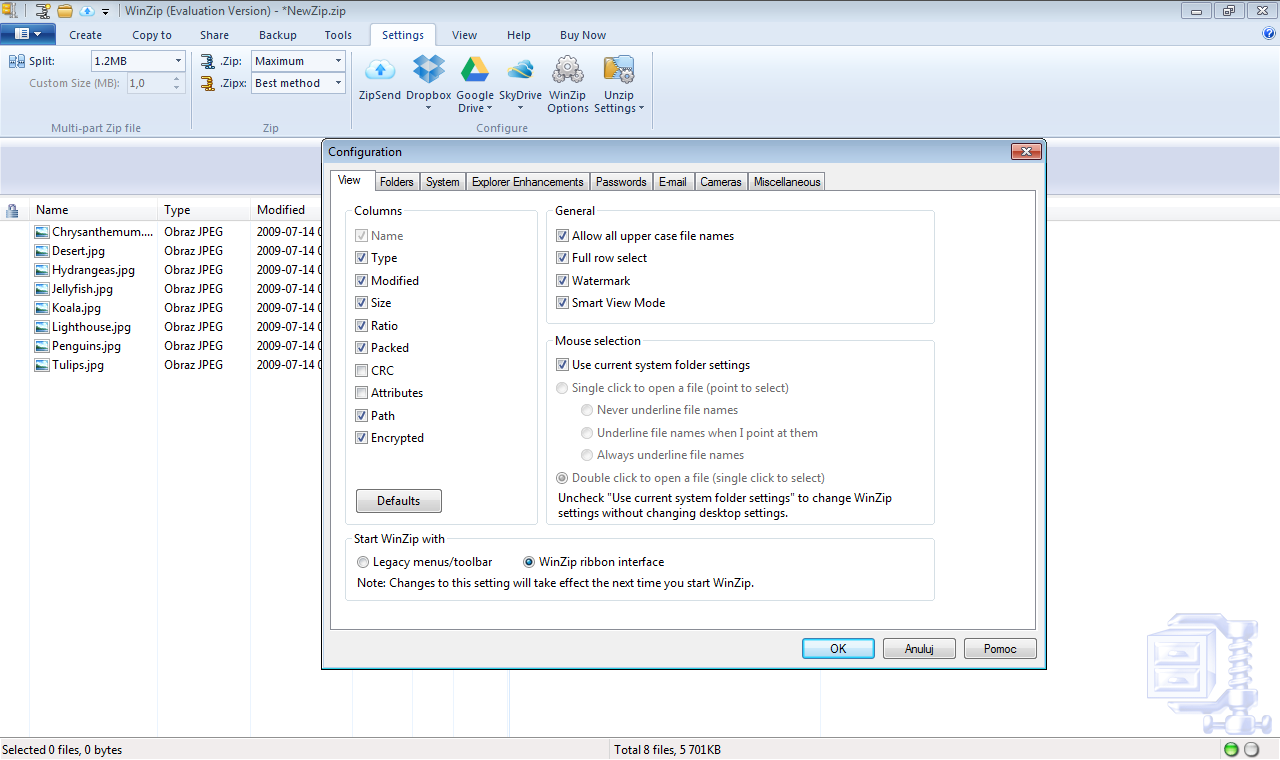This screenshot has height=760, width=1280.
Task: Open the .Zip compression level dropdown
Action: click(337, 61)
